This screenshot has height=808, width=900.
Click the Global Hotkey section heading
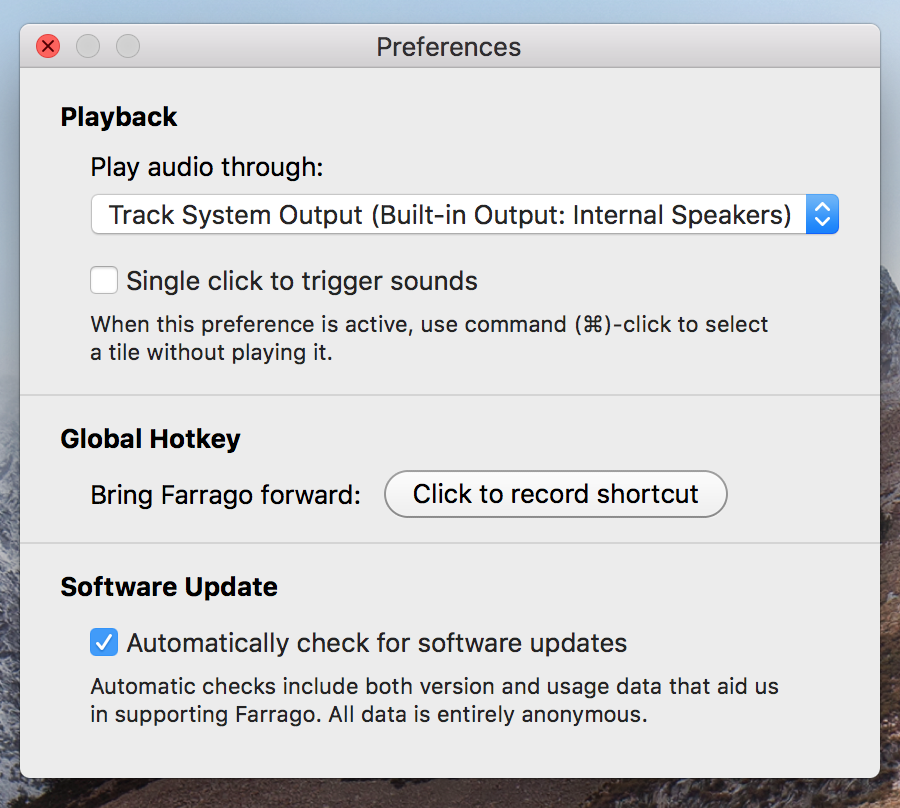[x=150, y=440]
